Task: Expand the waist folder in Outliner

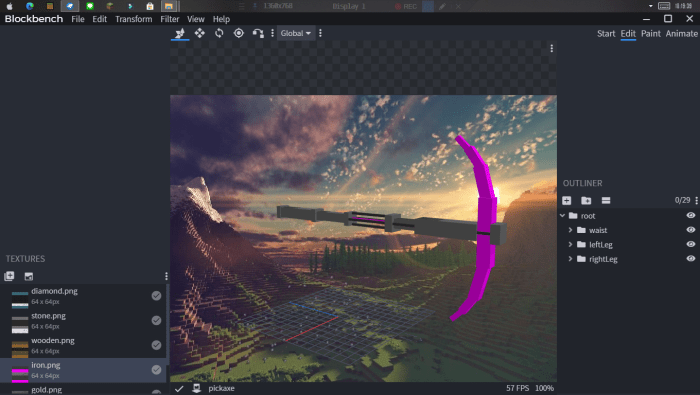Action: pos(570,230)
